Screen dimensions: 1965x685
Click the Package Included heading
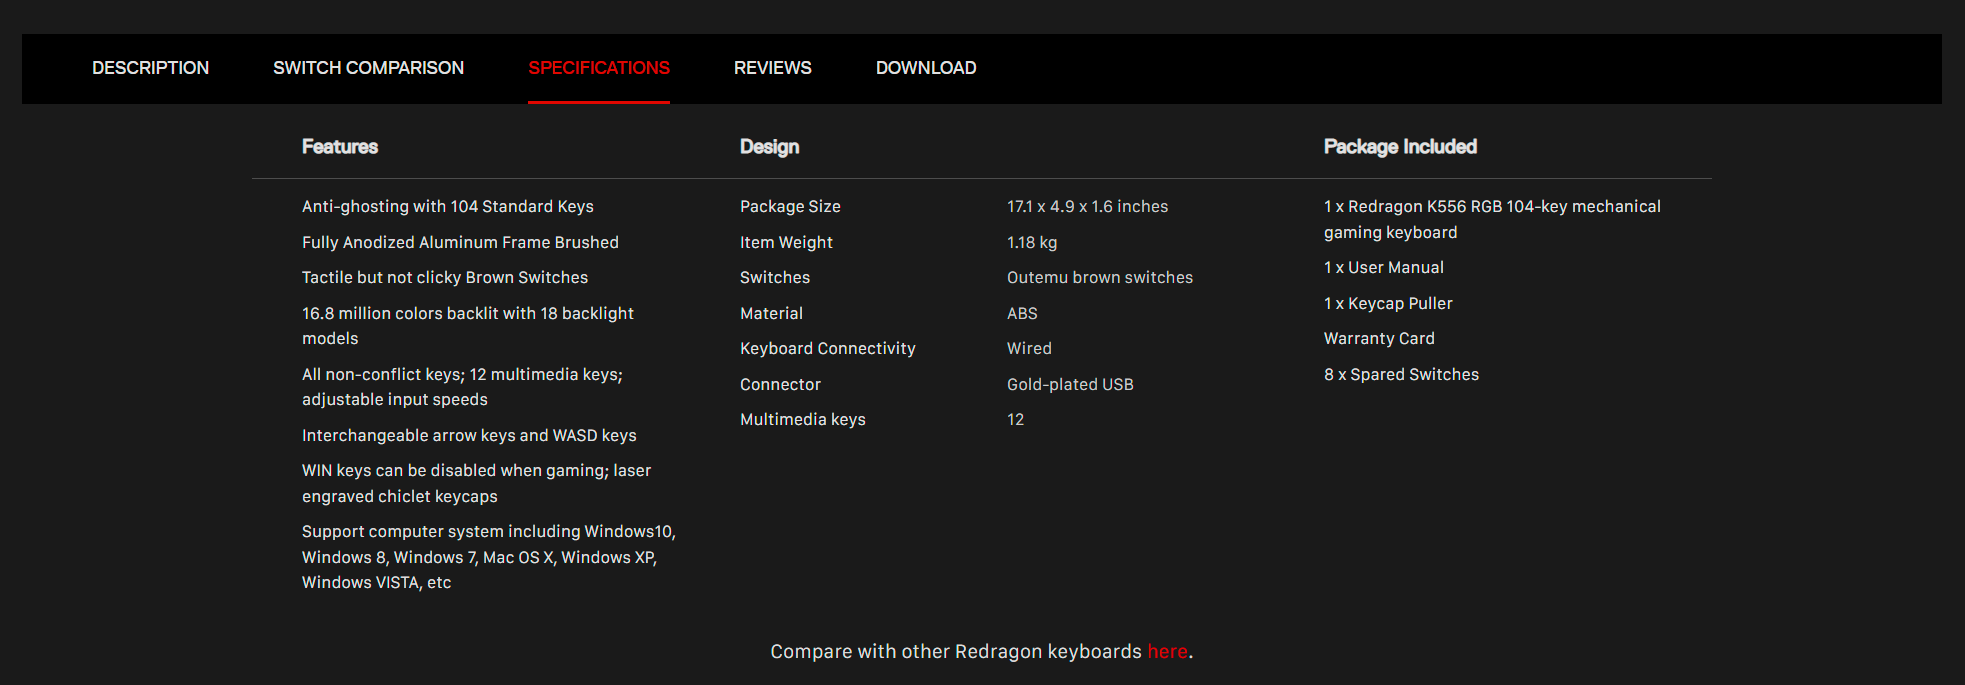(1400, 147)
